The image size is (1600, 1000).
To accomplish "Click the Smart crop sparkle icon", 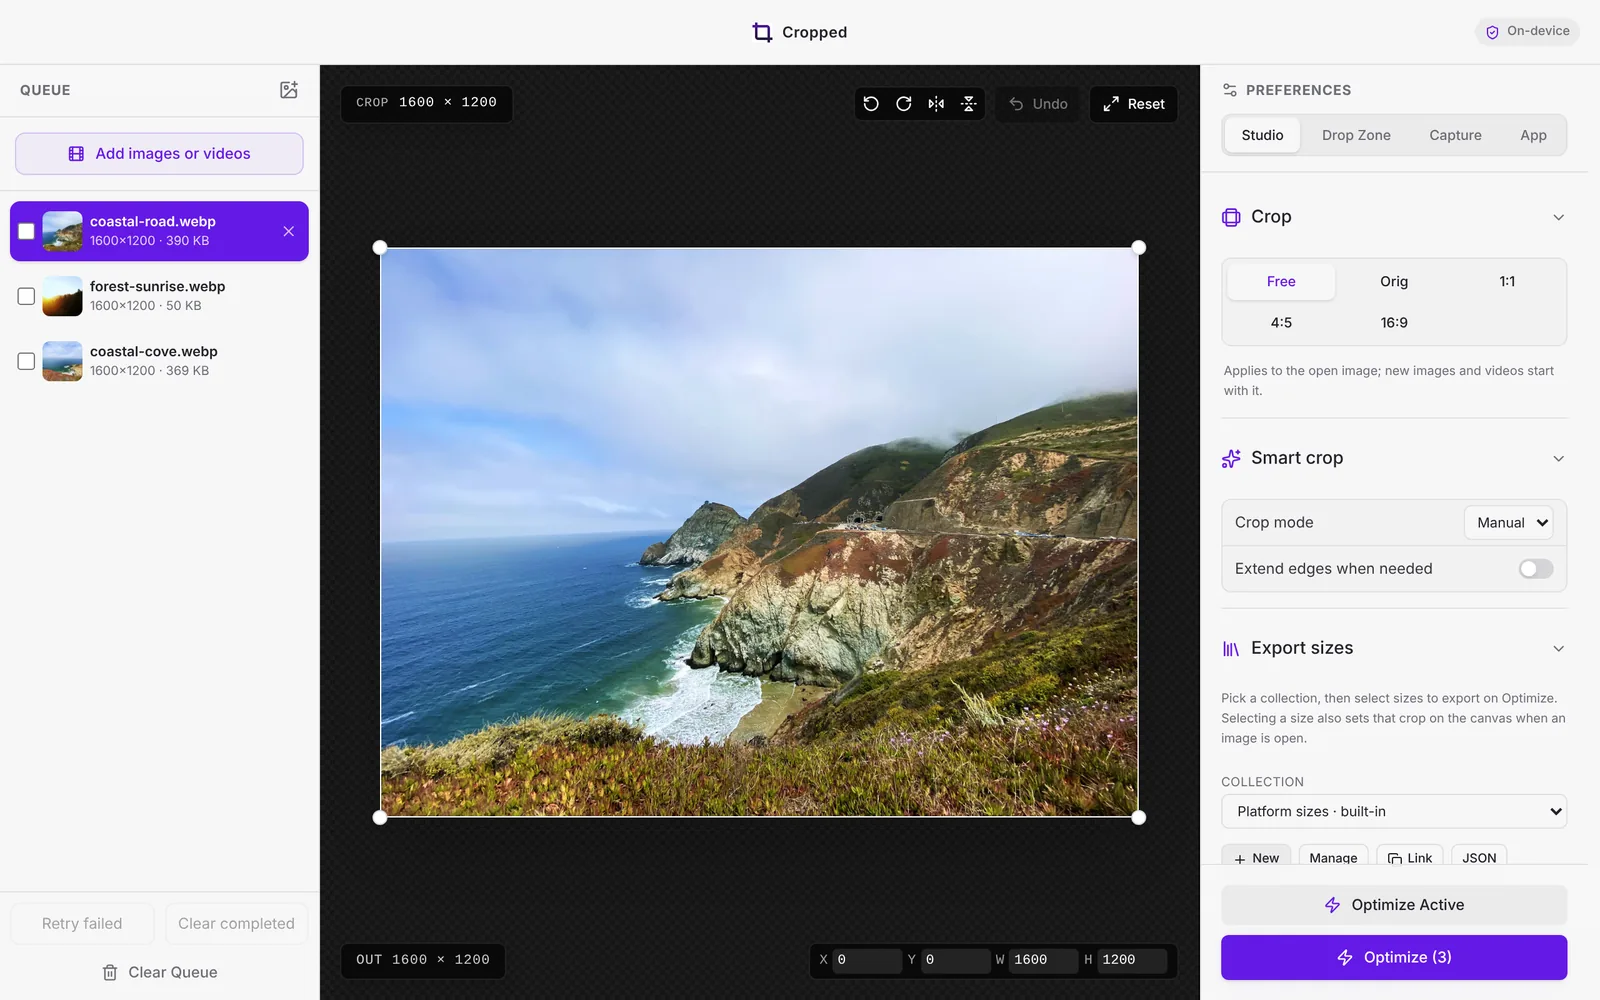I will pos(1231,458).
